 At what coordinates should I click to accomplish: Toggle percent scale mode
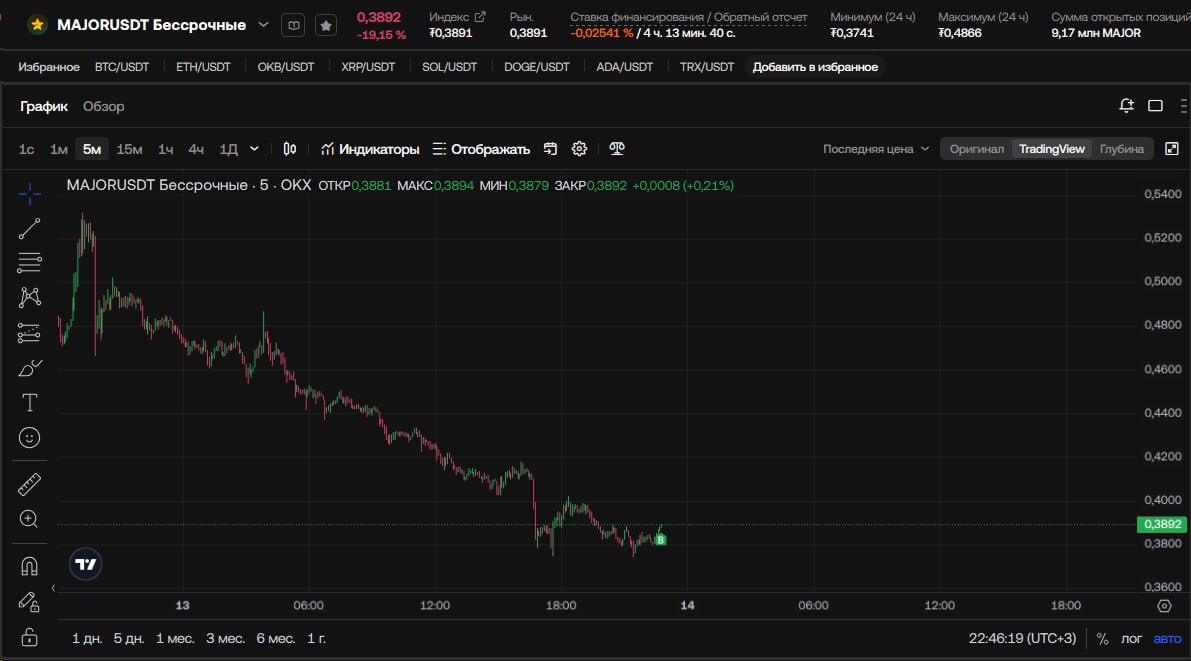1102,639
